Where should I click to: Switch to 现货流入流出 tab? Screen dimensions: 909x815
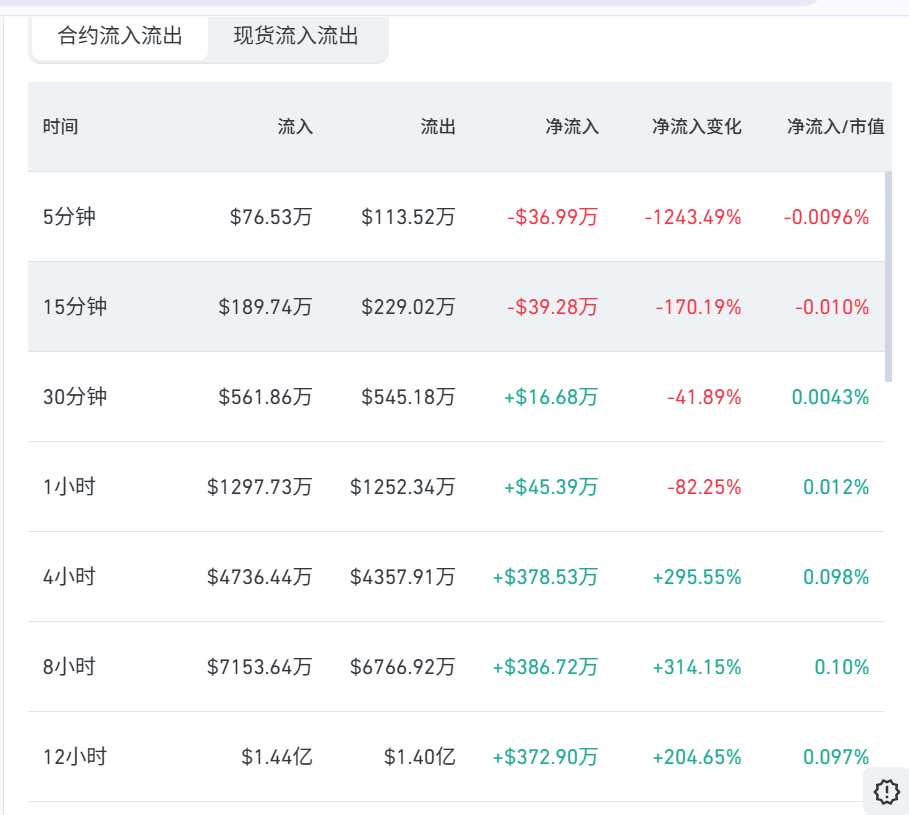[x=296, y=37]
